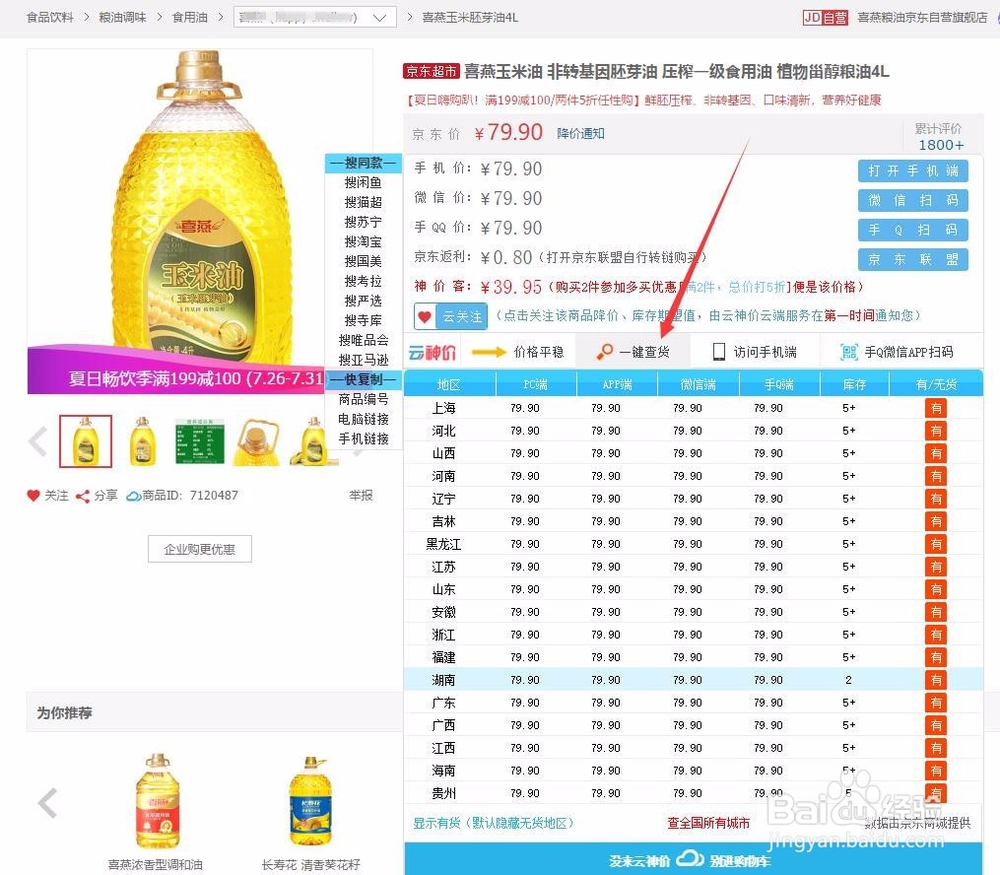This screenshot has width=1000, height=875.
Task: Select 搜考拉 in the side menu
Action: (x=363, y=281)
